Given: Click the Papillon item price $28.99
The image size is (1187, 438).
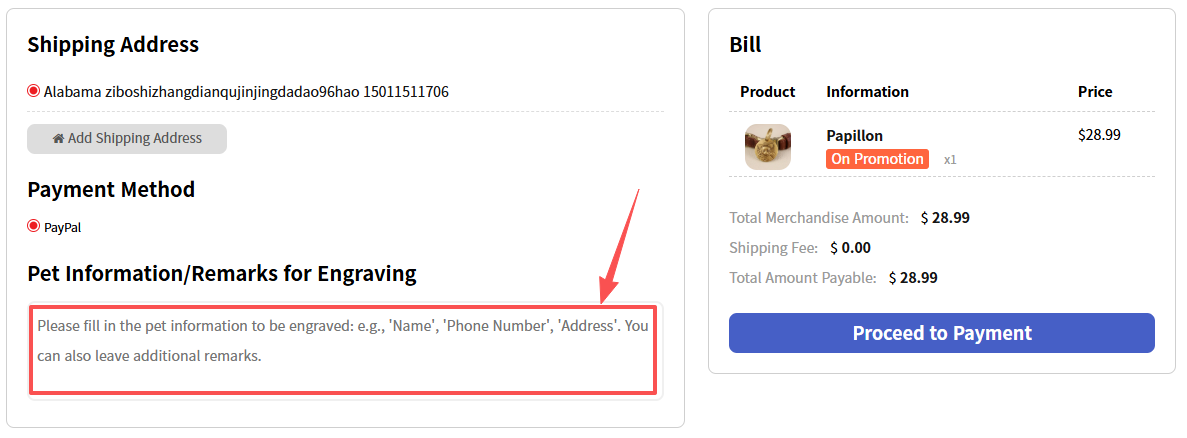Looking at the screenshot, I should point(1099,135).
